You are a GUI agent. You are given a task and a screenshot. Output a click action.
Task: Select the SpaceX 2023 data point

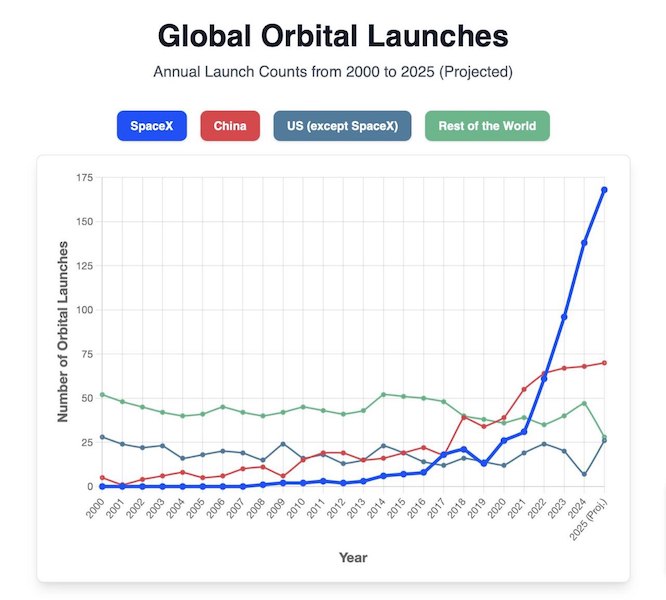pos(564,317)
